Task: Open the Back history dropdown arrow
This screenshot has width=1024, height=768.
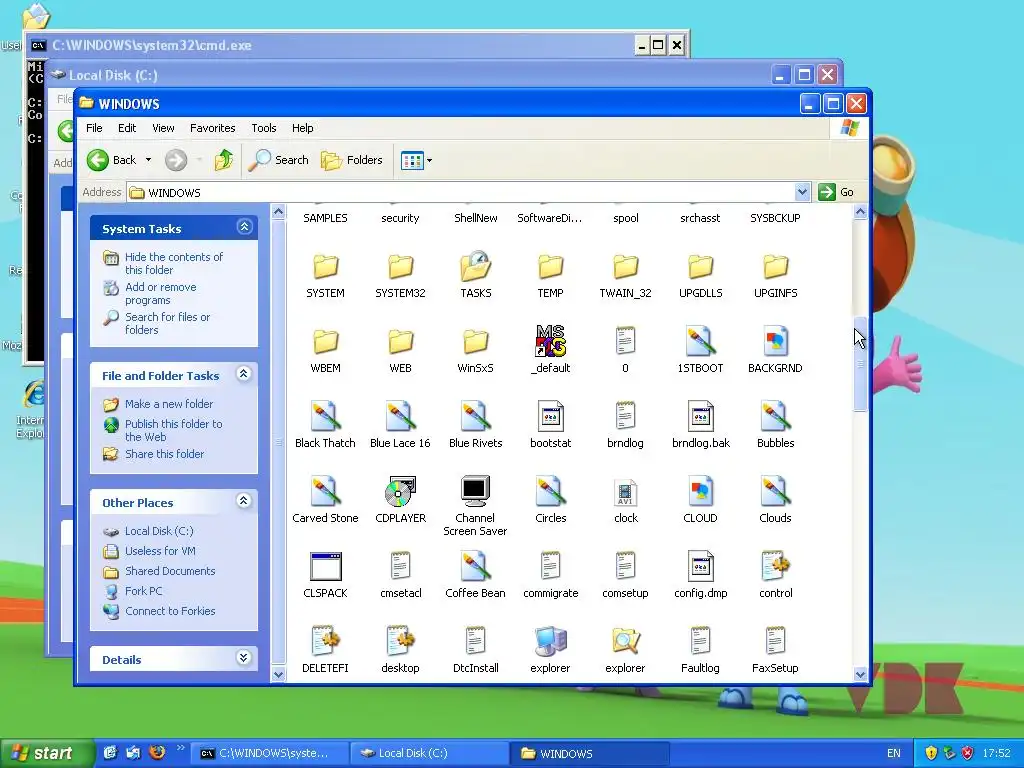Action: point(148,160)
